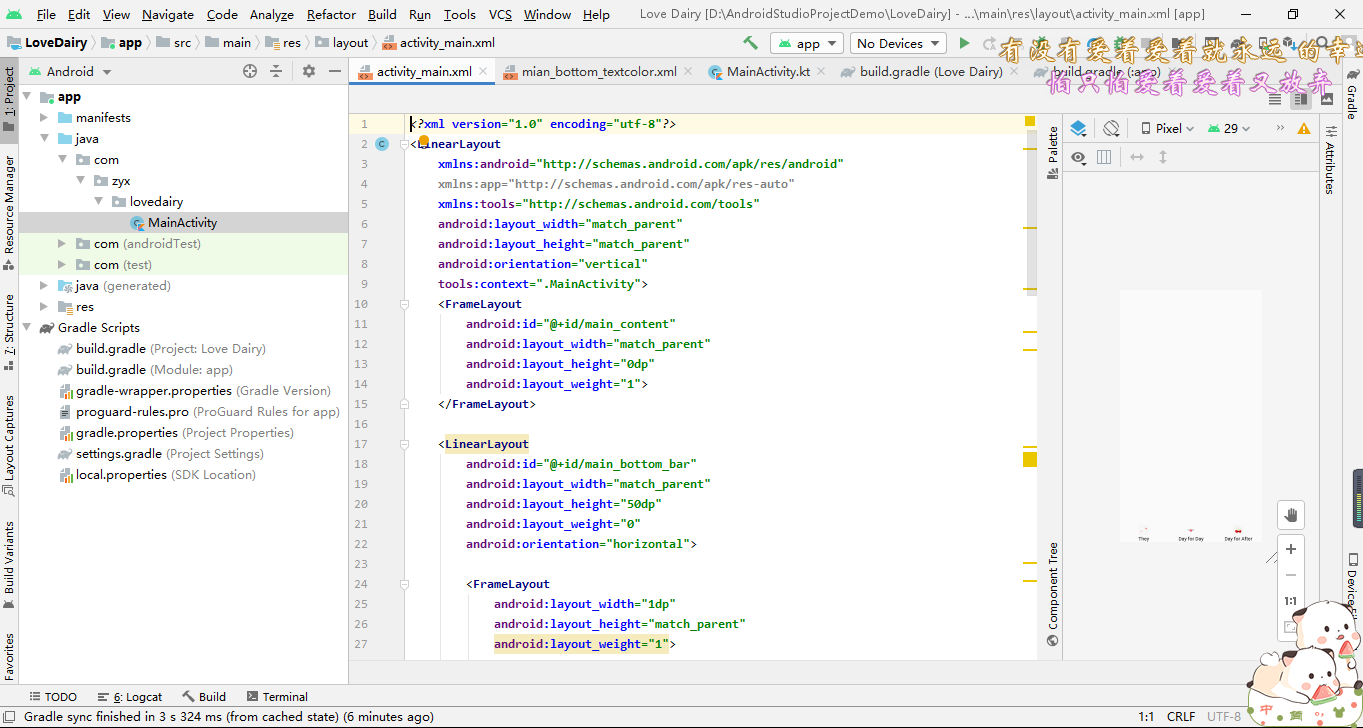Click the default margins columns icon
This screenshot has height=728, width=1363.
[x=1104, y=157]
